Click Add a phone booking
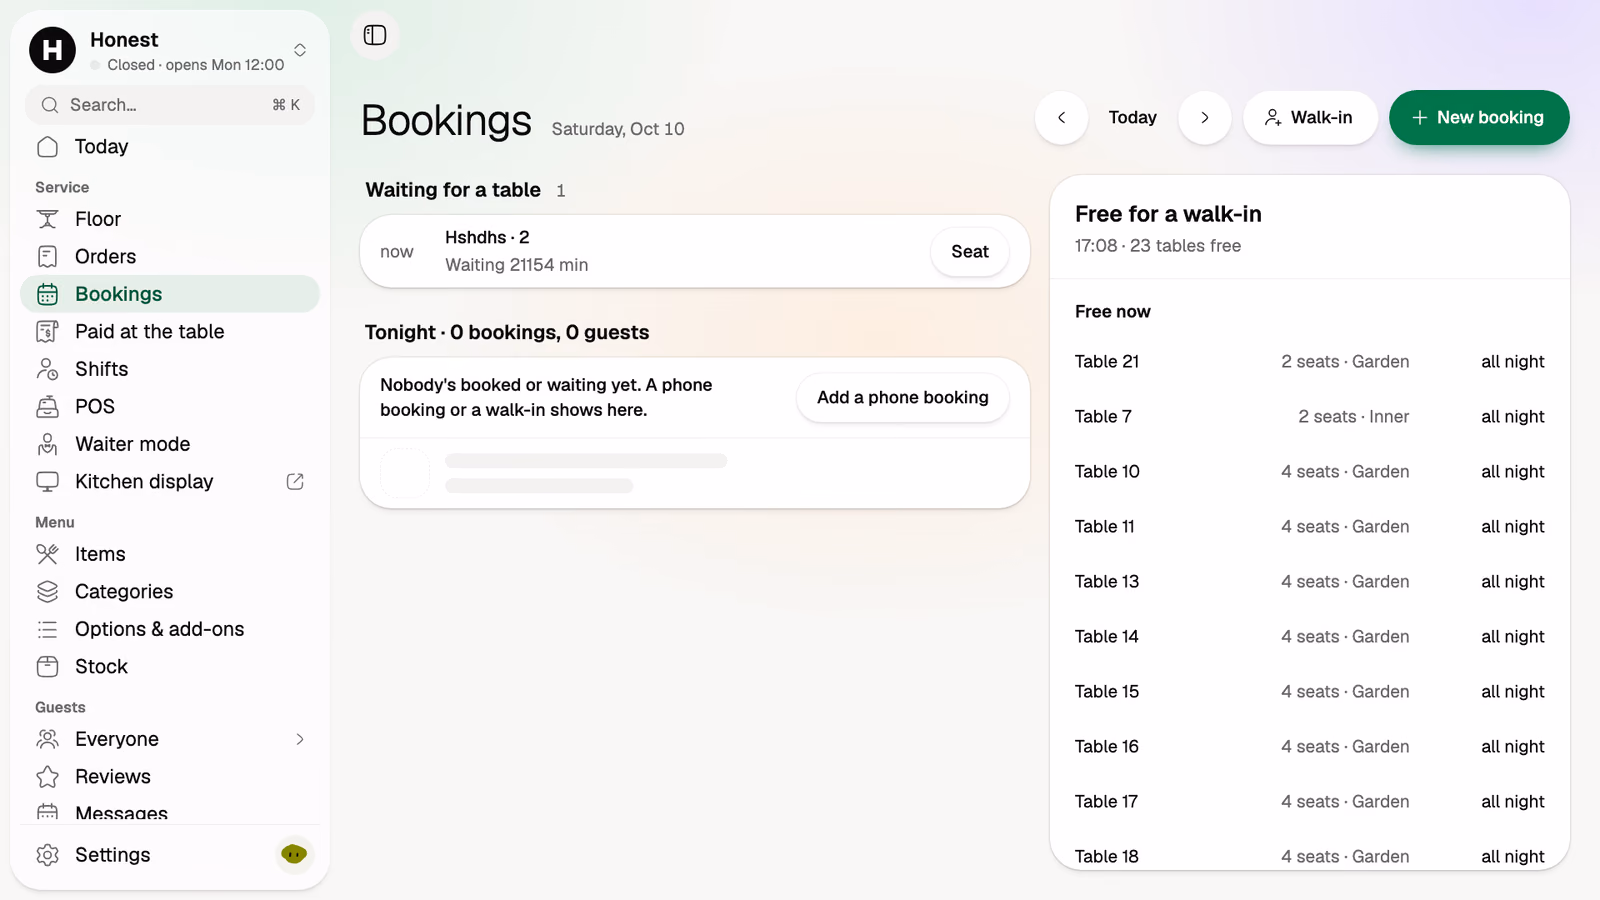The width and height of the screenshot is (1600, 900). point(902,398)
